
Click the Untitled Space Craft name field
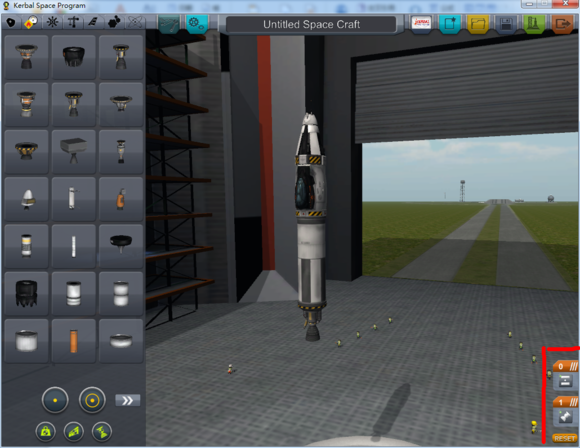[x=311, y=24]
